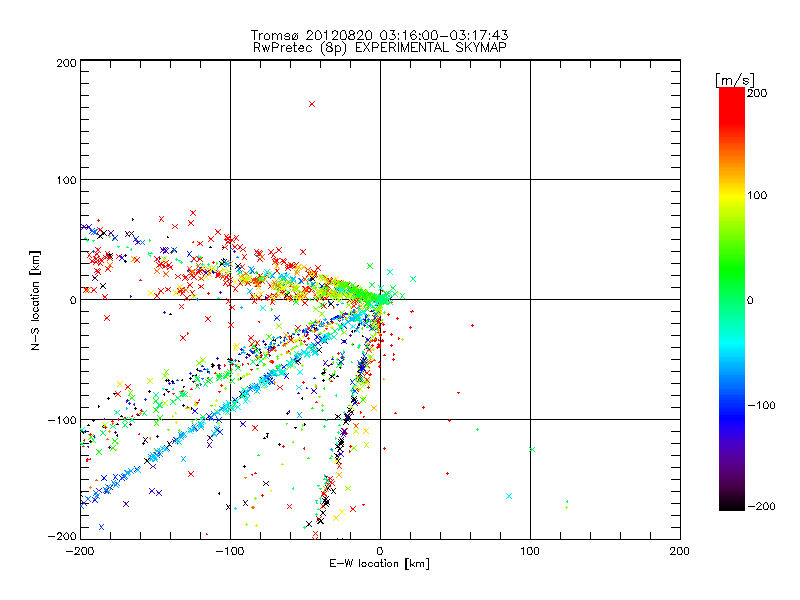Screen dimensions: 800x600
Task: Click the y-axis '100' tick label
Action: pyautogui.click(x=66, y=180)
